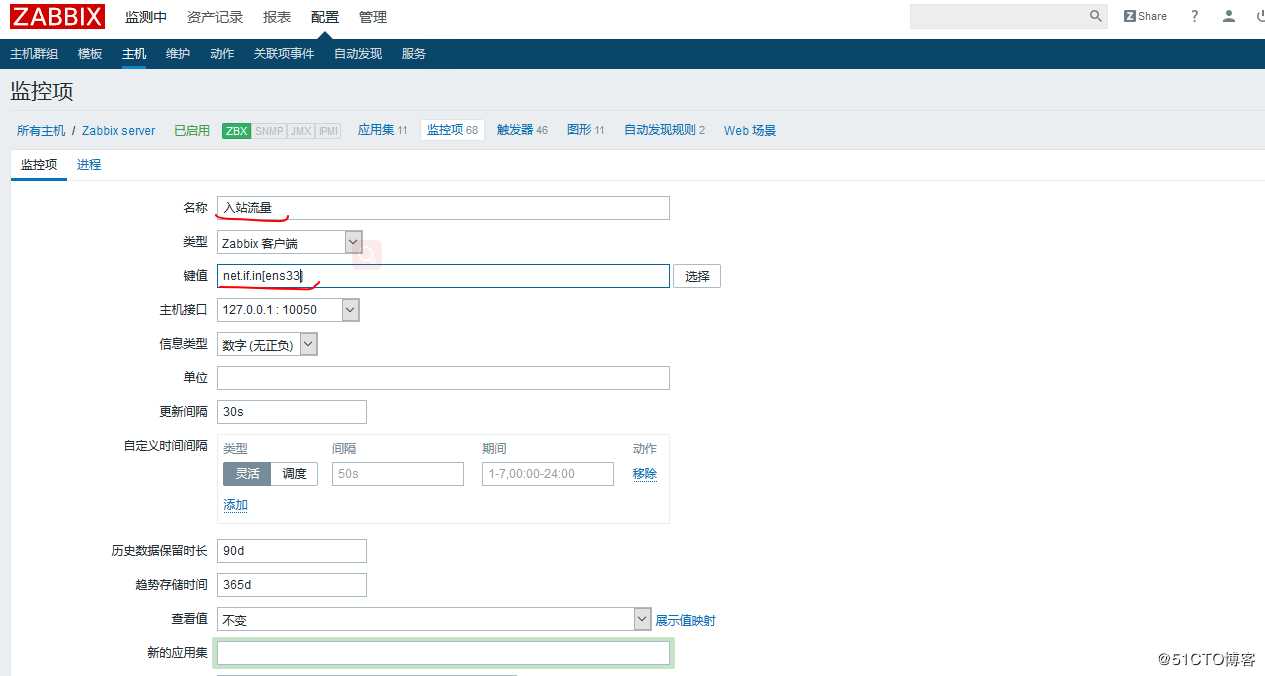Viewport: 1265px width, 676px height.
Task: Go to 自动发现 submenu
Action: tap(358, 54)
